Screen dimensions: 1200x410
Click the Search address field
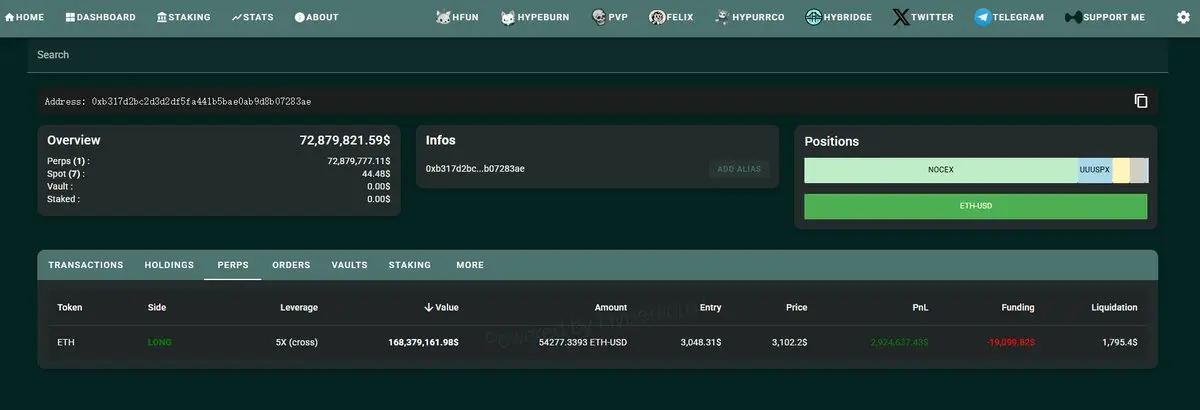[x=597, y=55]
